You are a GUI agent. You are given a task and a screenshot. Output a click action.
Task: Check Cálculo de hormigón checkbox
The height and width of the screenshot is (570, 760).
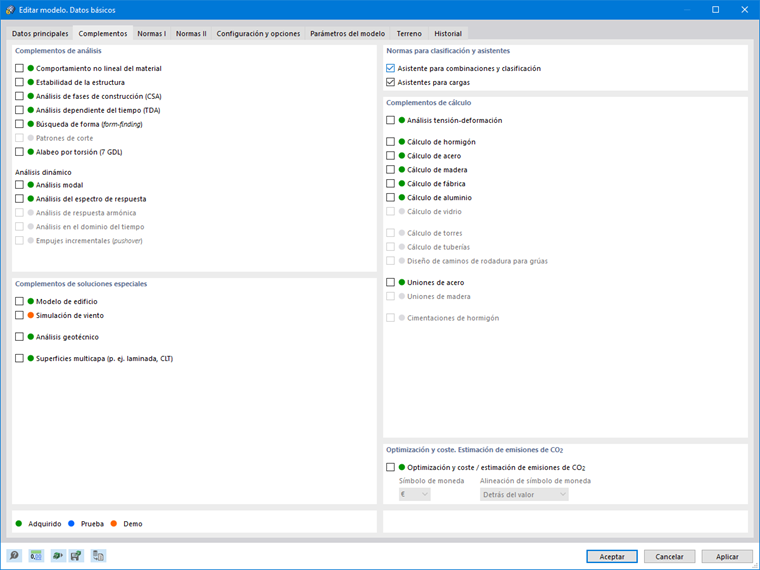pos(391,142)
